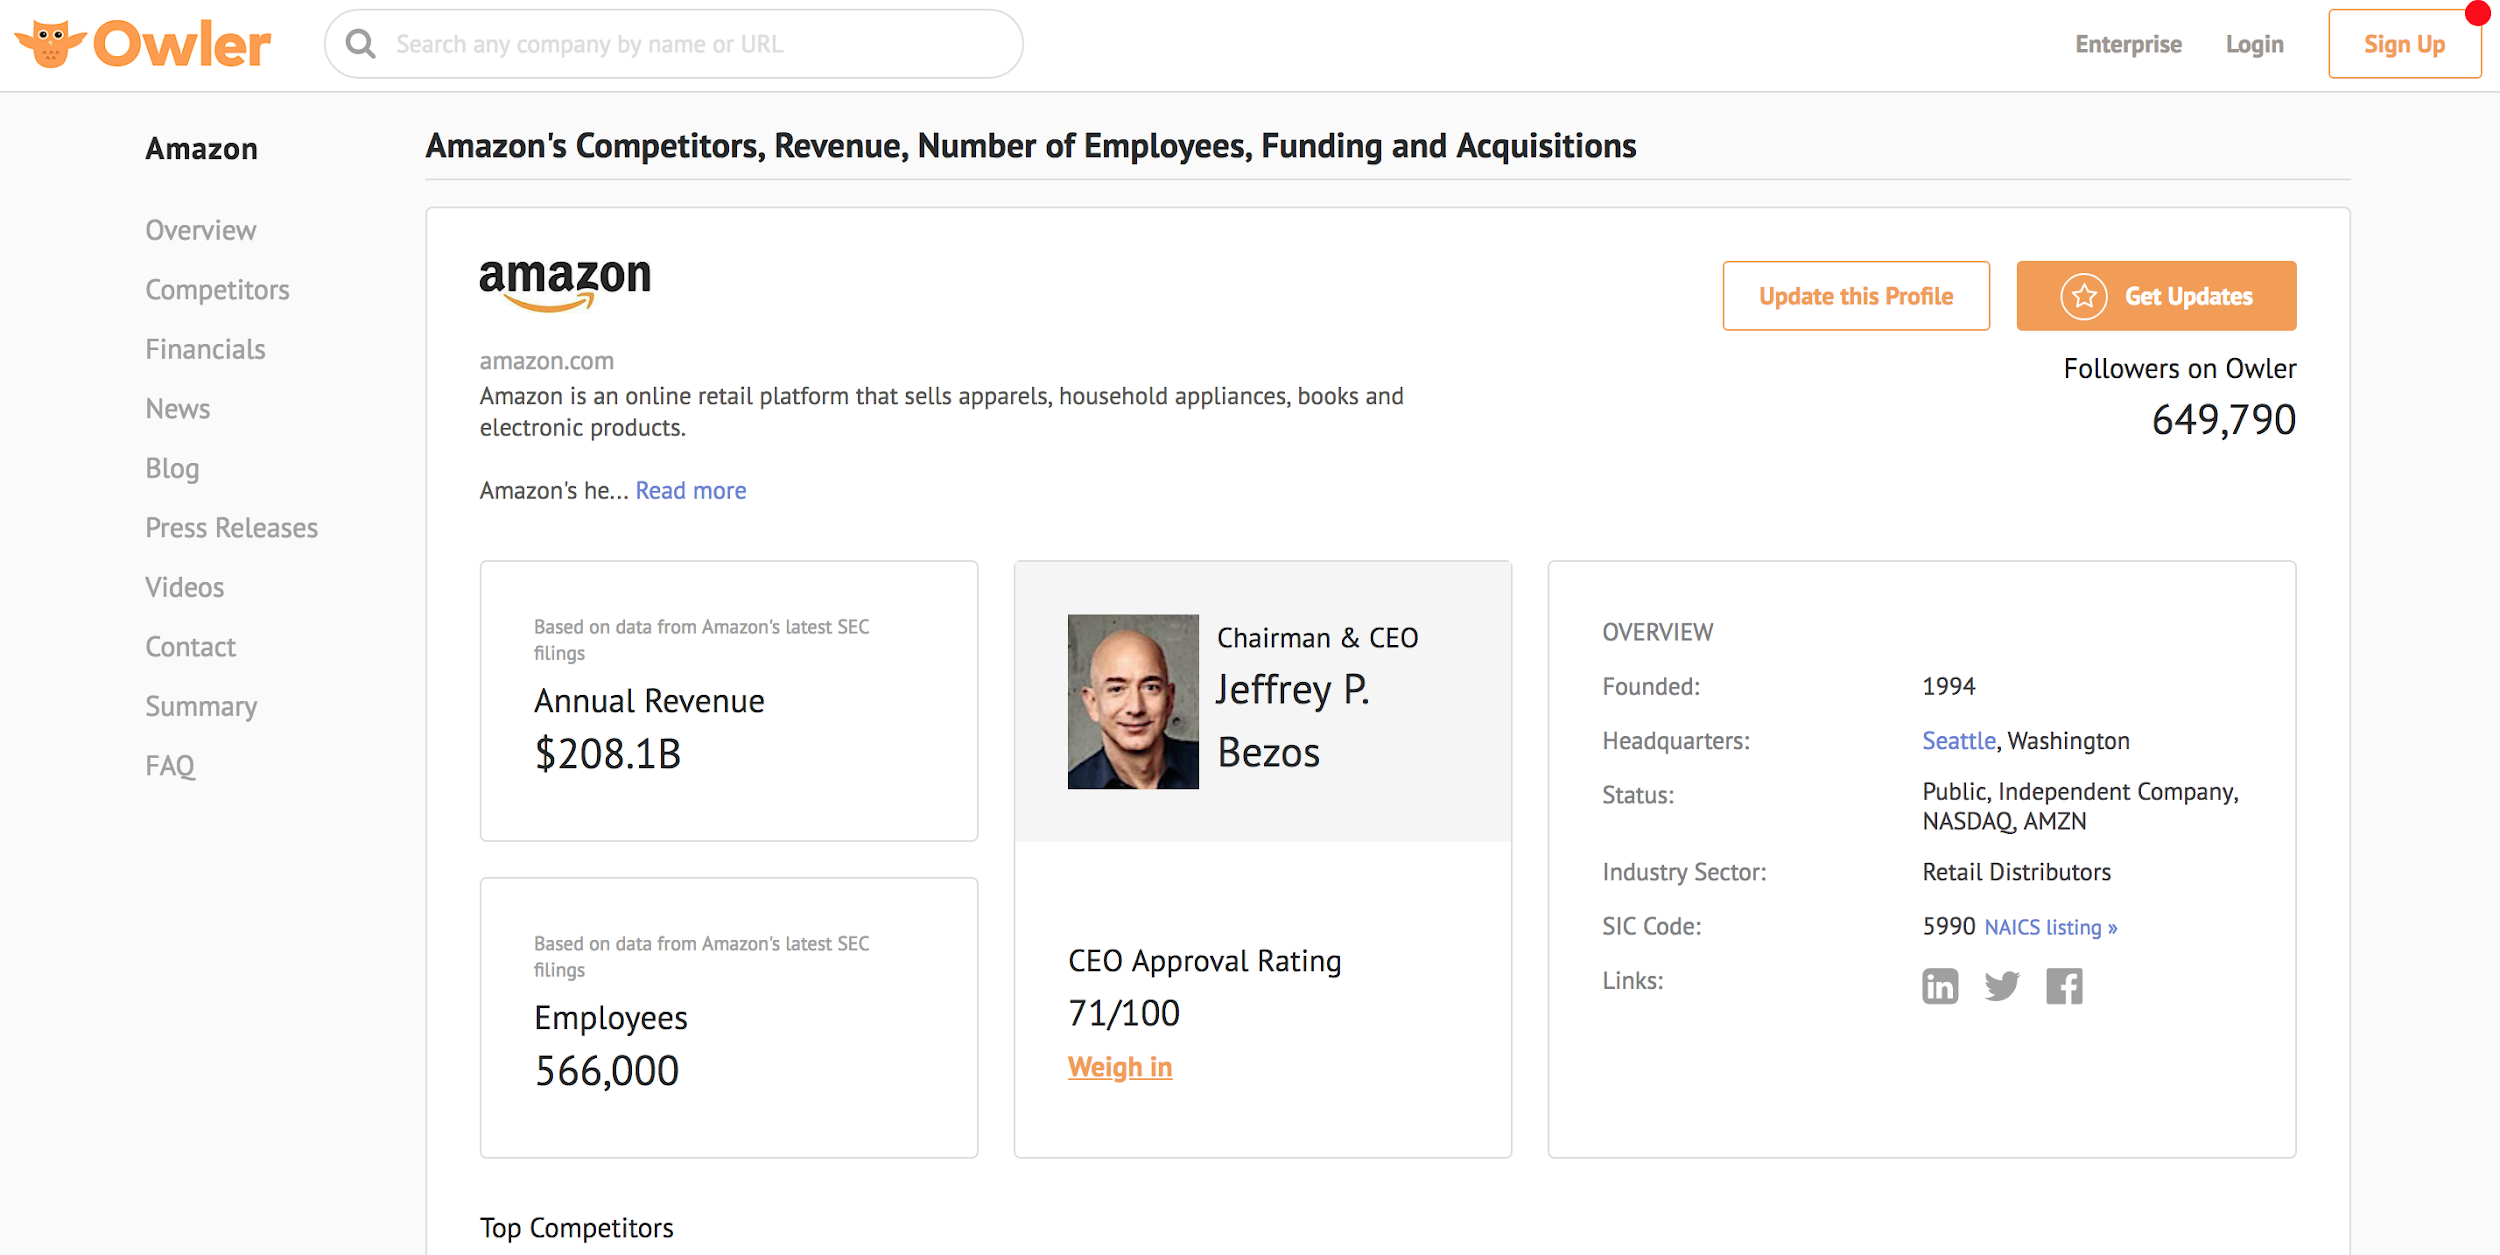2500x1255 pixels.
Task: Open Amazon's Twitter link icon
Action: 2002,986
